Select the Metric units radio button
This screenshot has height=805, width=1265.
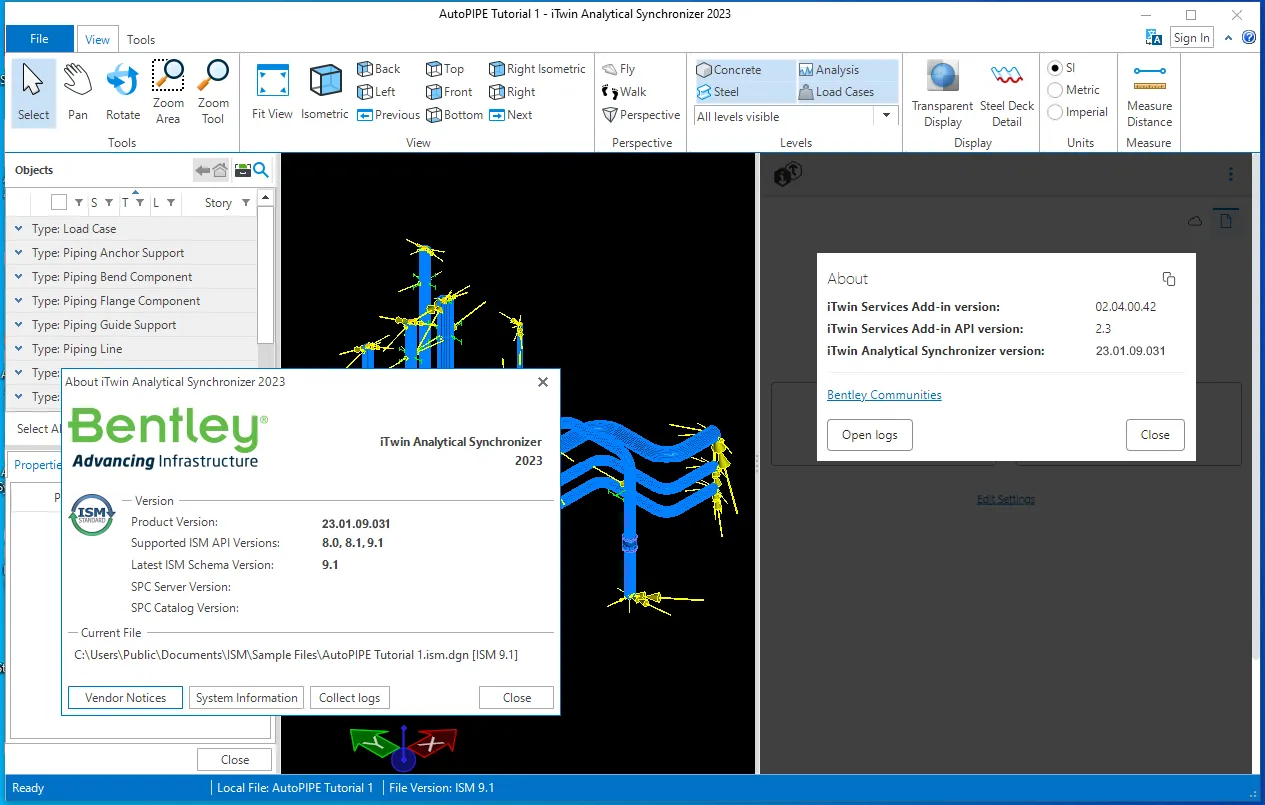(1055, 90)
